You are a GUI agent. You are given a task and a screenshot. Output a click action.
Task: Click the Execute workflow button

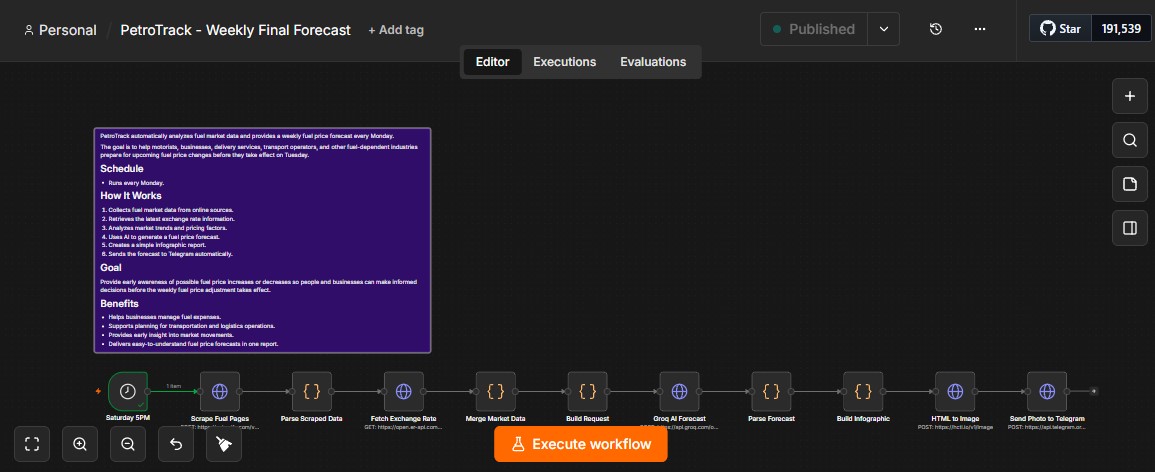pos(580,444)
